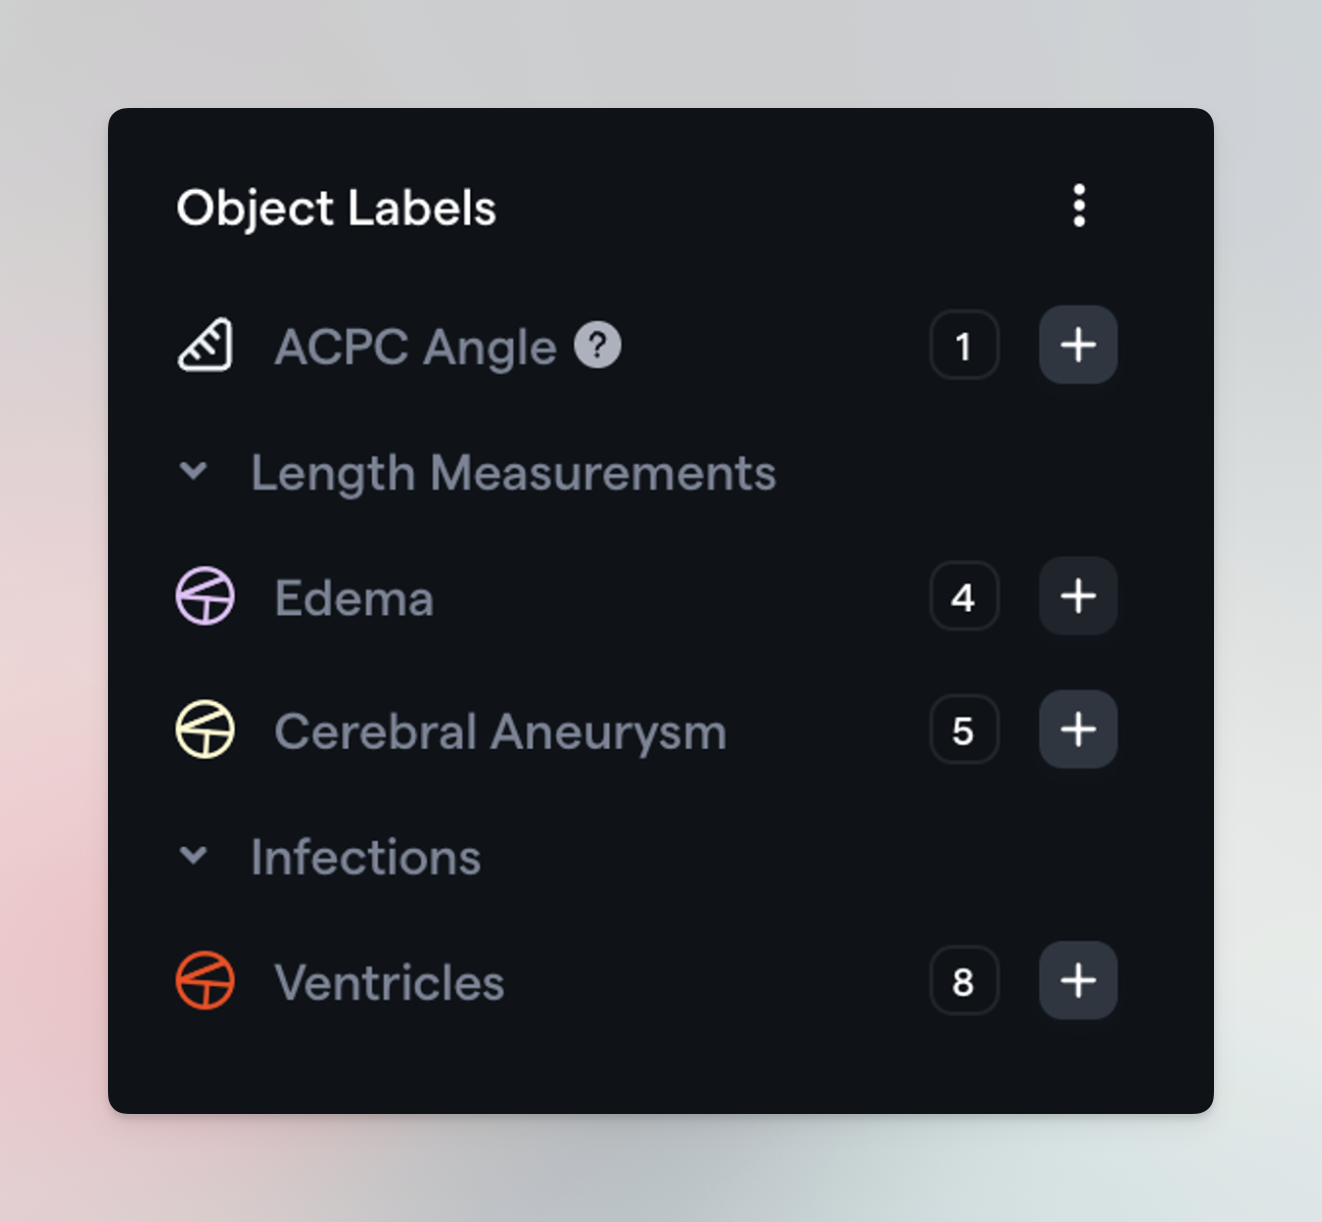Select the ACPC Angle label
Image resolution: width=1322 pixels, height=1222 pixels.
click(x=415, y=347)
